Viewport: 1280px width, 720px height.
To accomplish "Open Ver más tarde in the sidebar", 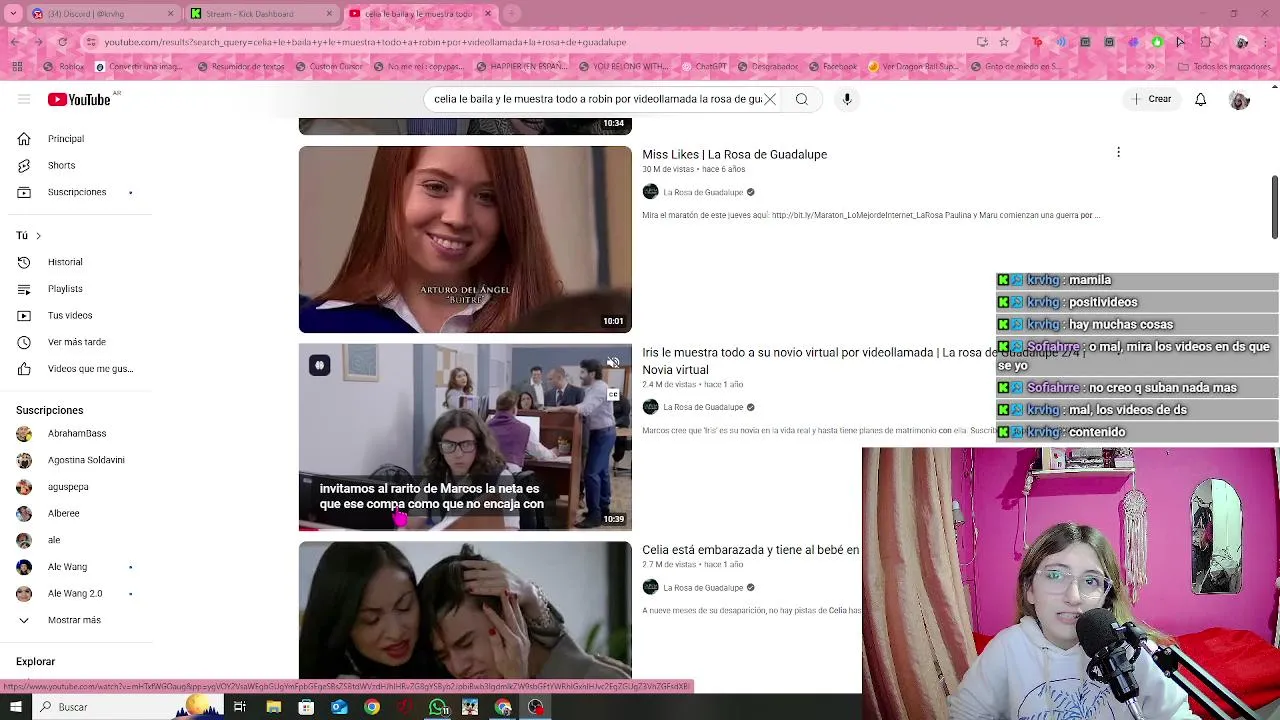I will (75, 342).
